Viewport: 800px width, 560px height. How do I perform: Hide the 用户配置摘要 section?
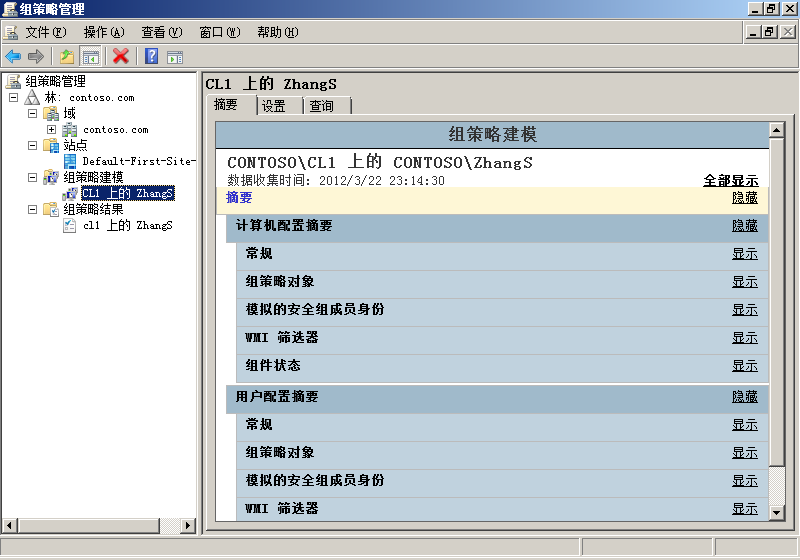click(x=745, y=396)
